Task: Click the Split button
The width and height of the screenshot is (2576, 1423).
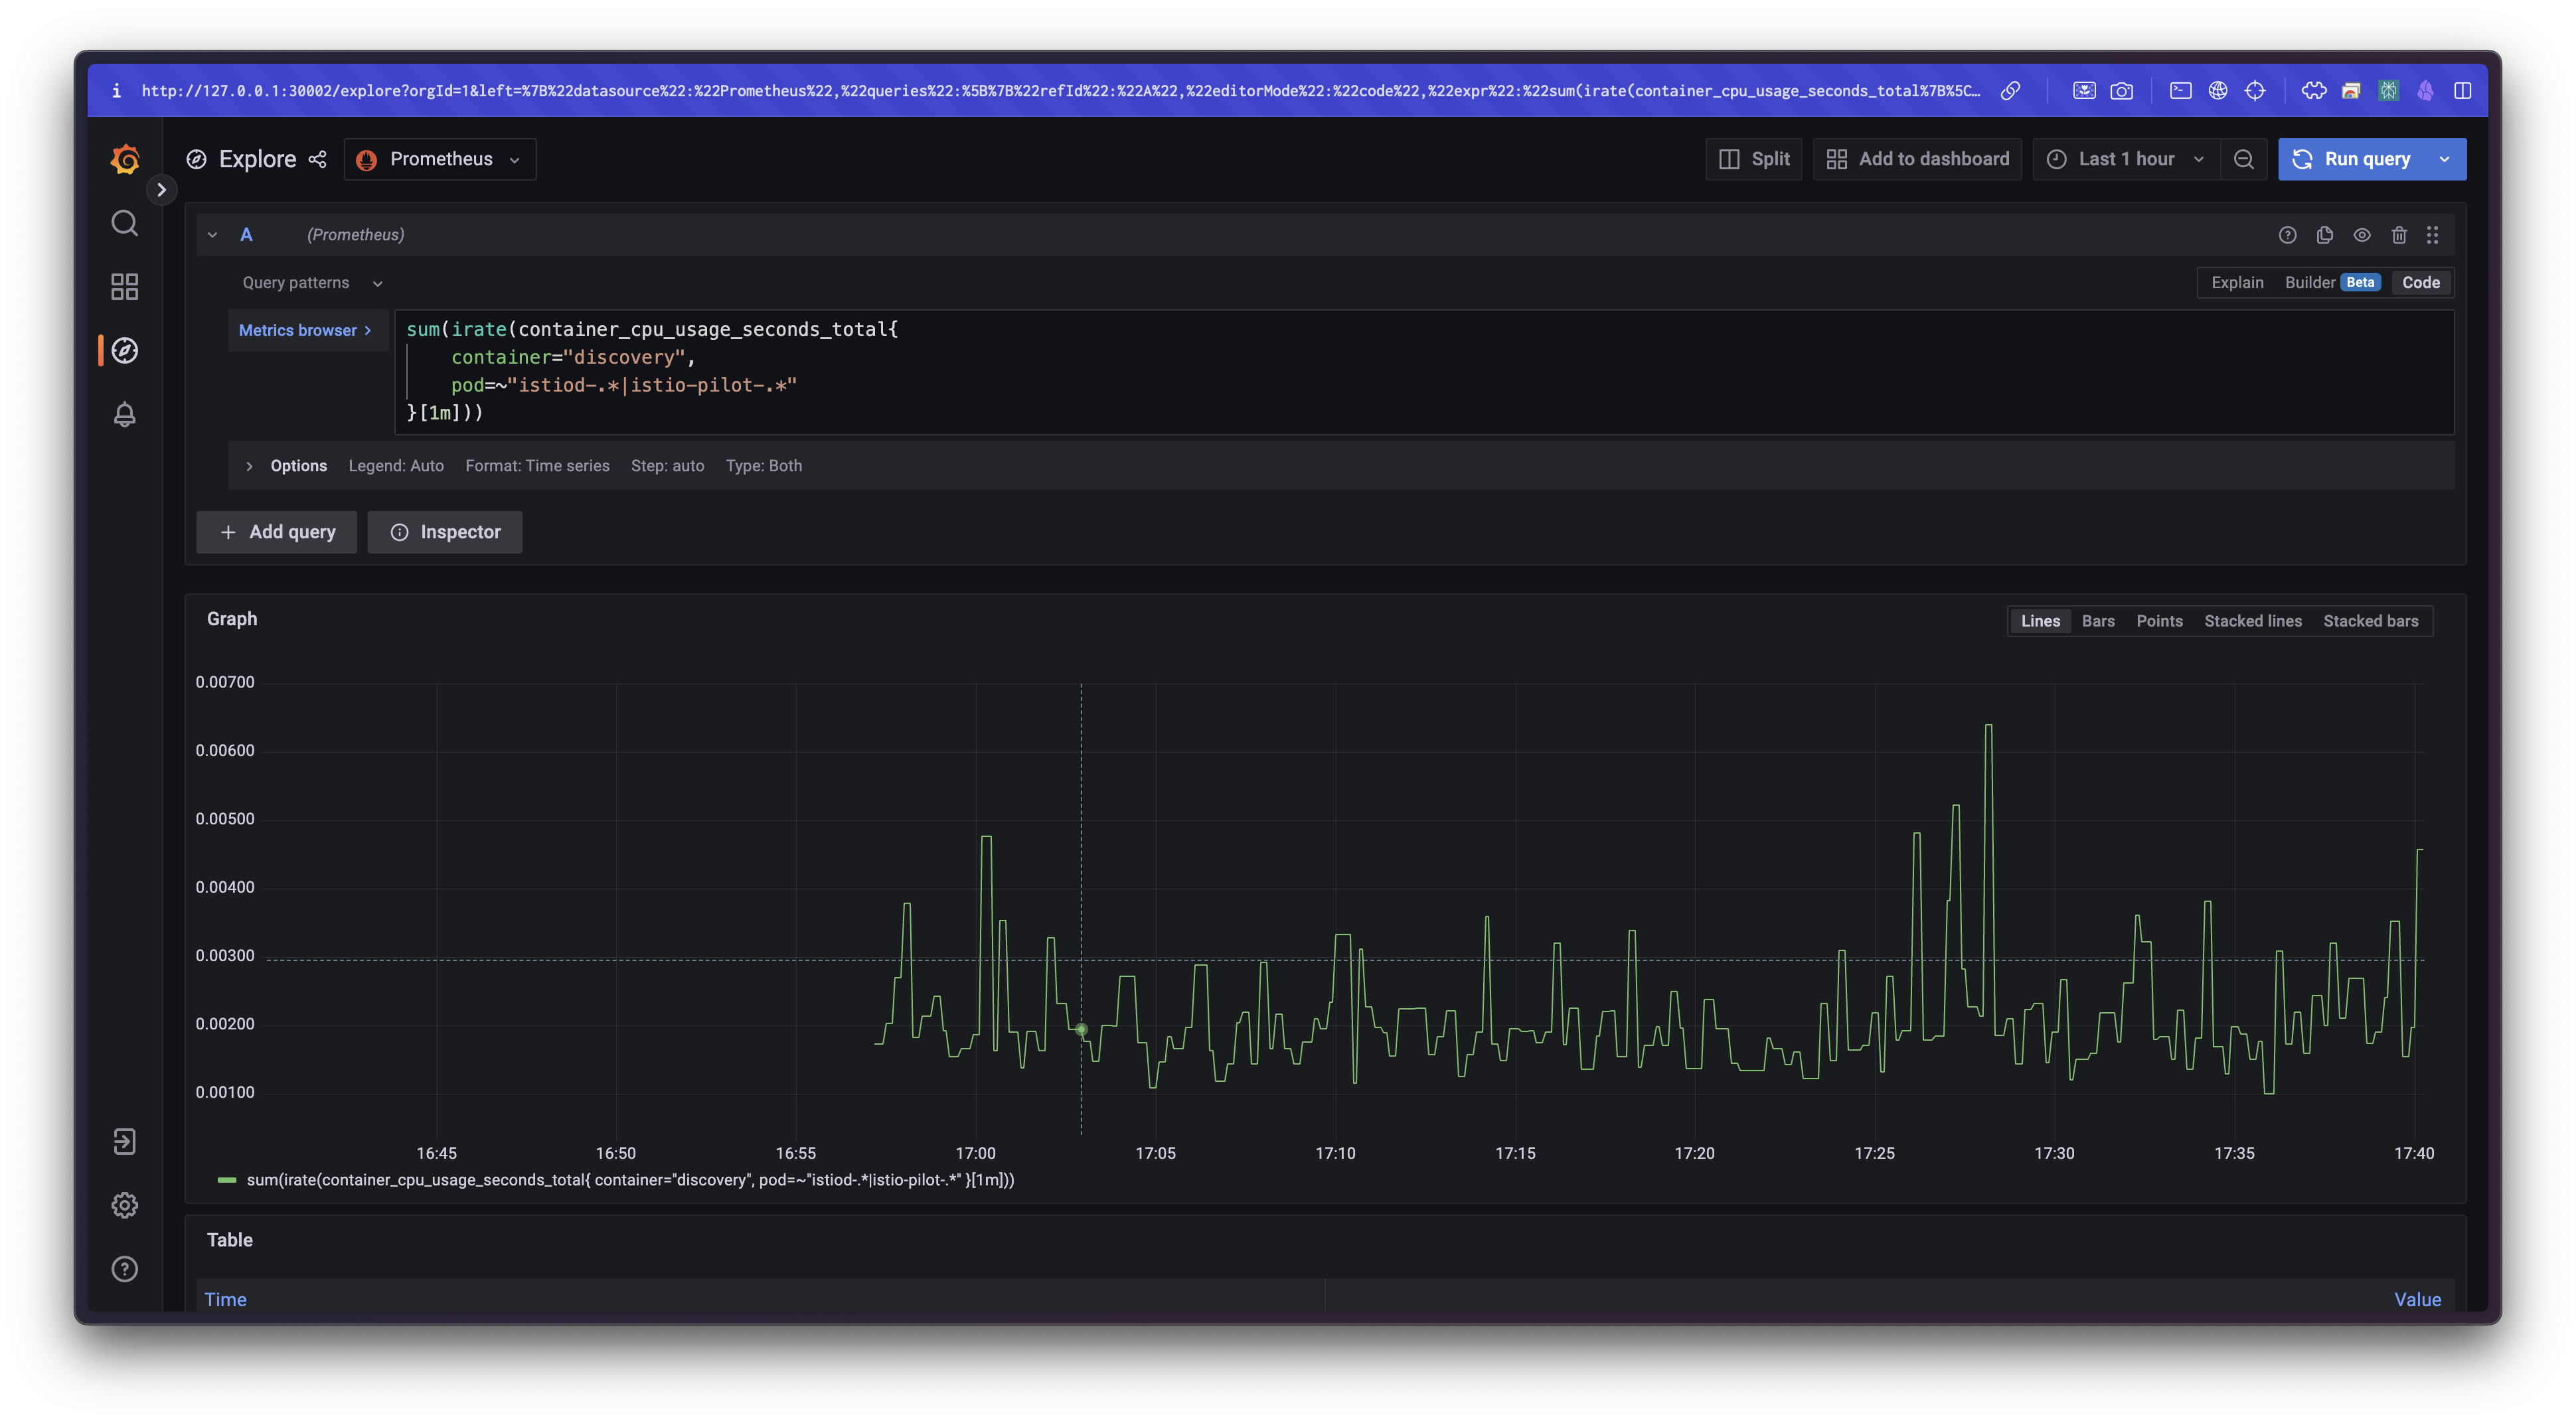Action: click(x=1753, y=159)
